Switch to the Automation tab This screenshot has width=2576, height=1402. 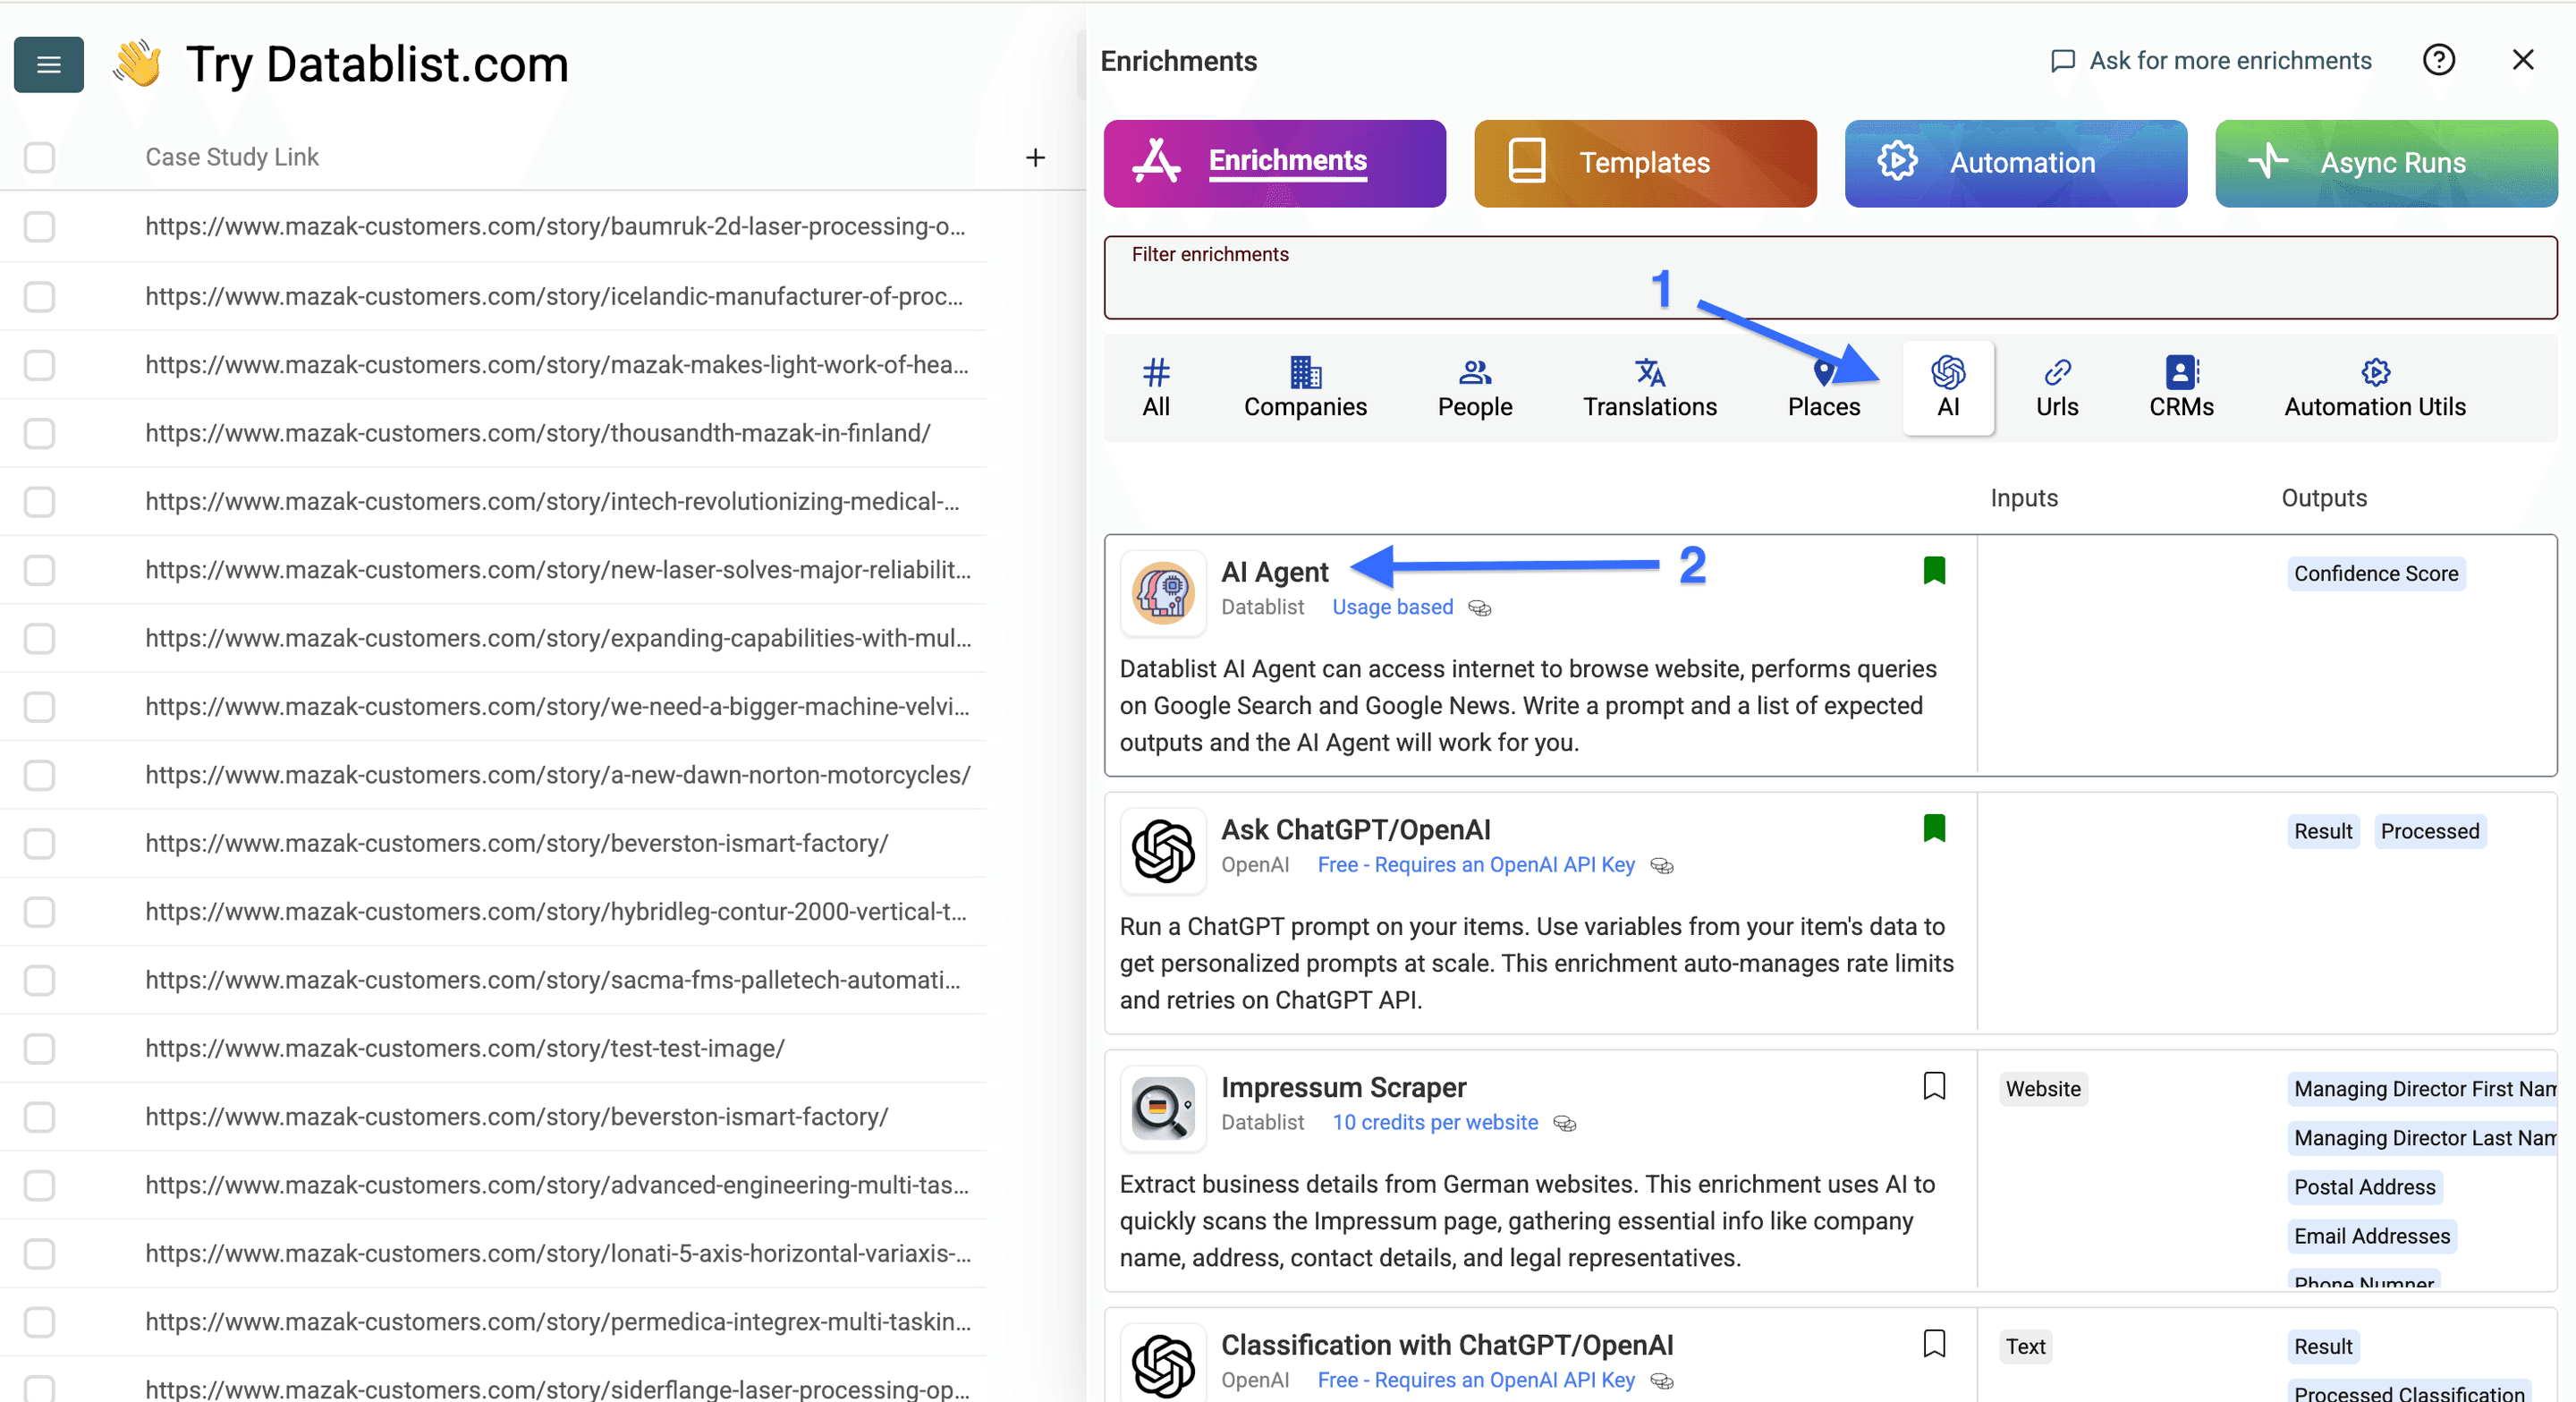coord(2015,163)
